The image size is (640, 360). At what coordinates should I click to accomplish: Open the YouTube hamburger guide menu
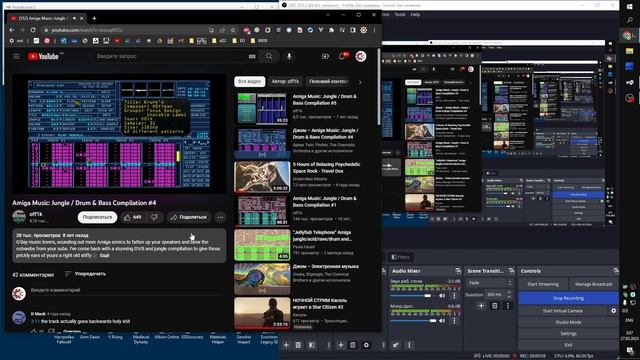coord(16,56)
